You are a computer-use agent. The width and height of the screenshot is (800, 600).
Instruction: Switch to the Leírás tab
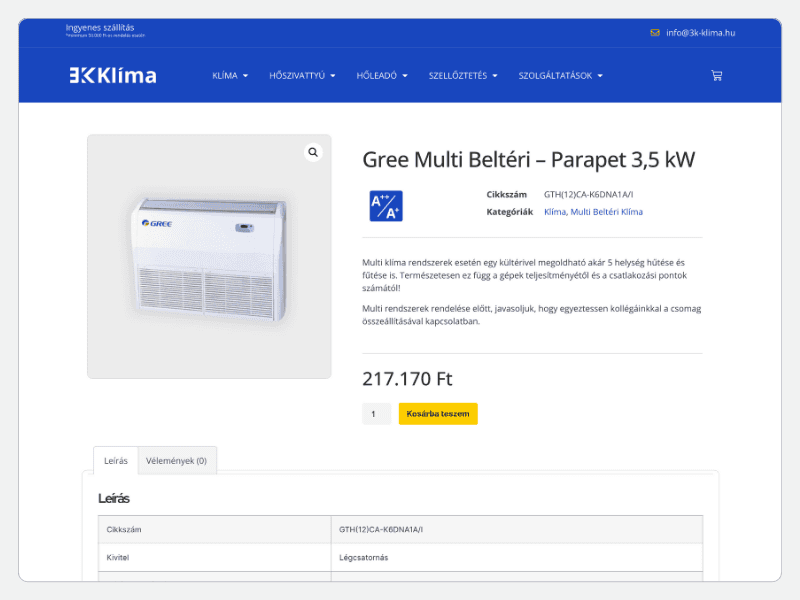point(116,461)
